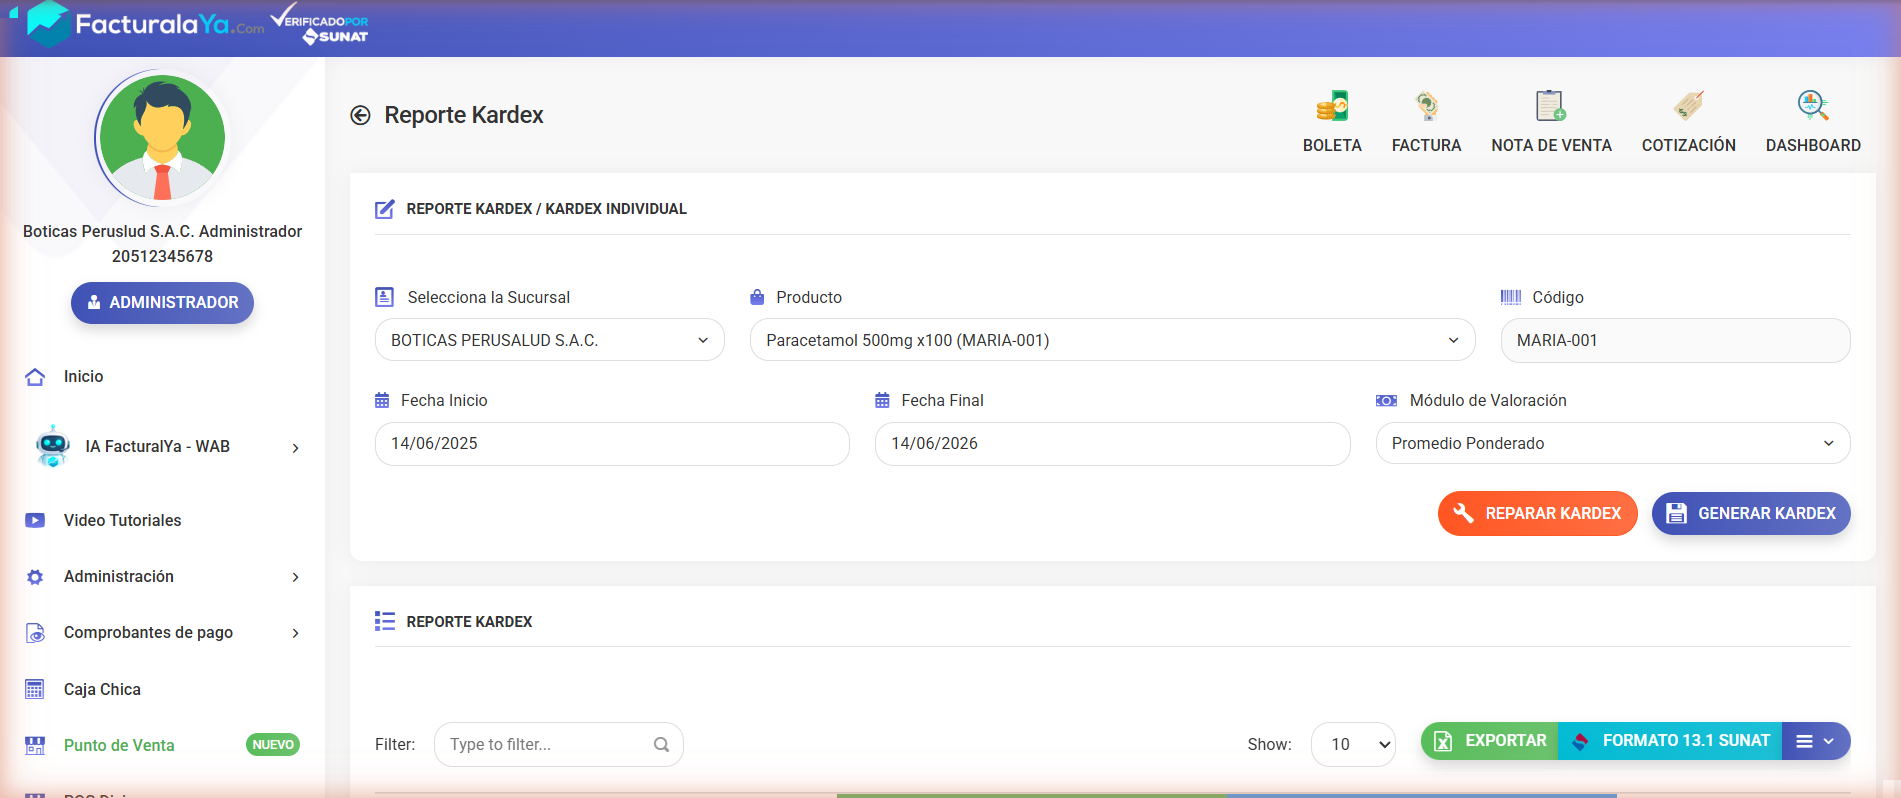1901x798 pixels.
Task: Click the Fecha Inicio calendar icon
Action: [382, 400]
